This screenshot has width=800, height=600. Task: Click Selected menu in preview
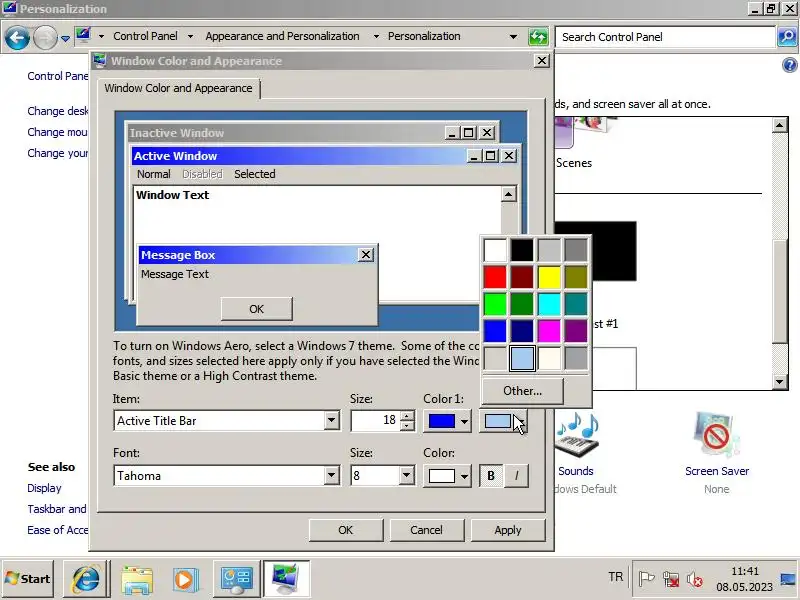(x=255, y=174)
